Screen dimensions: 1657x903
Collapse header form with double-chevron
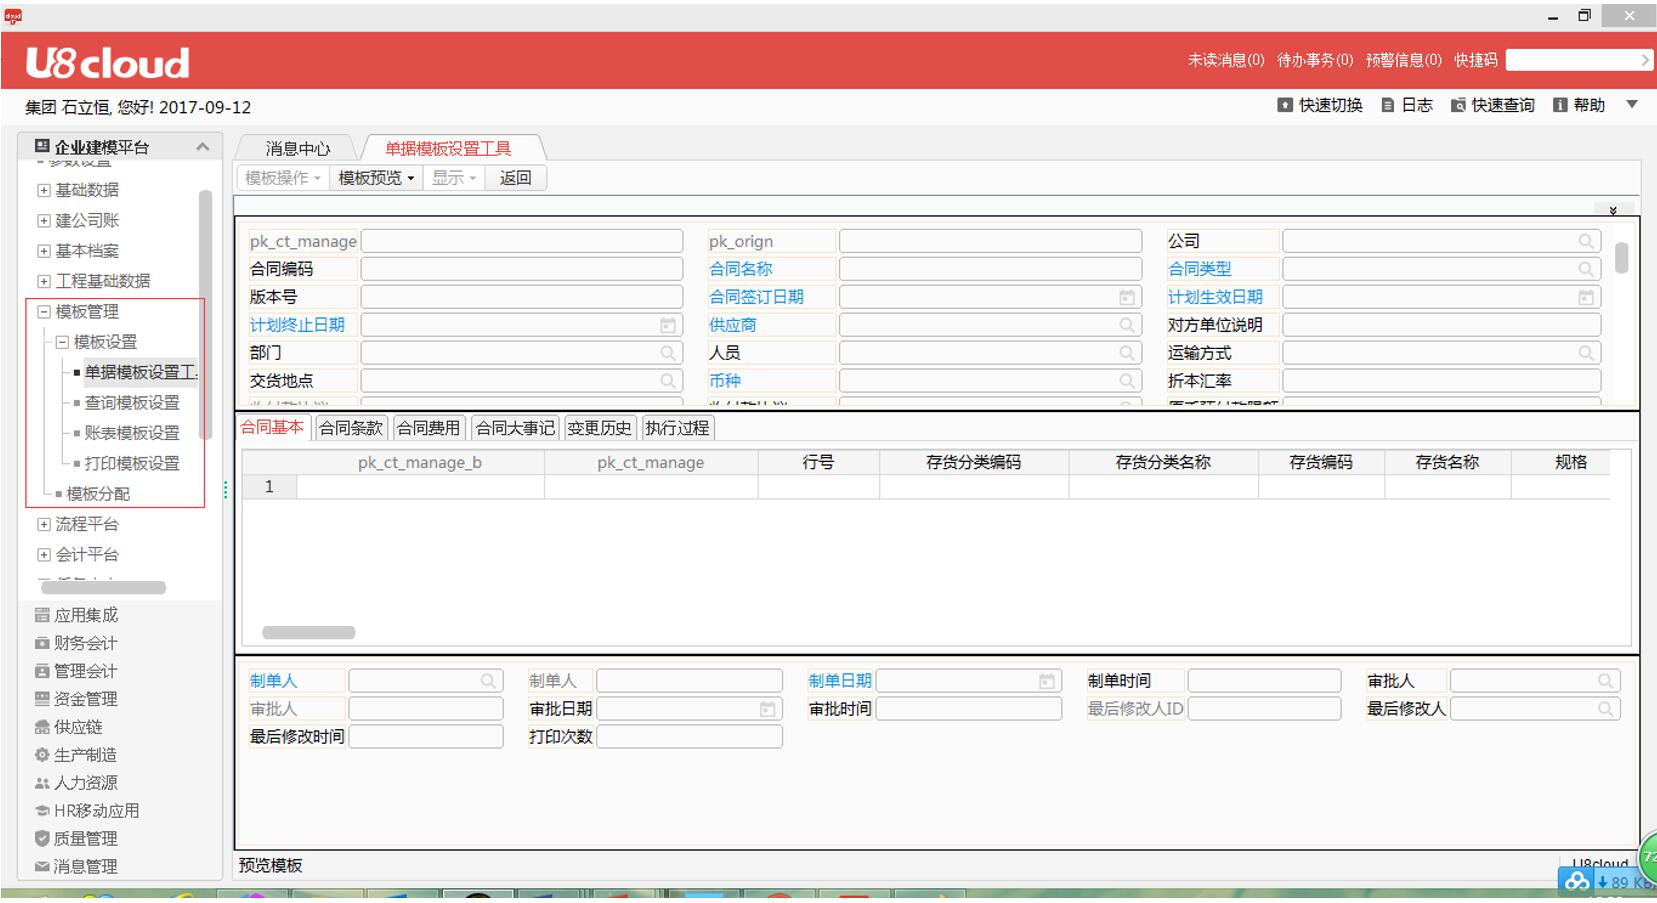tap(1613, 210)
